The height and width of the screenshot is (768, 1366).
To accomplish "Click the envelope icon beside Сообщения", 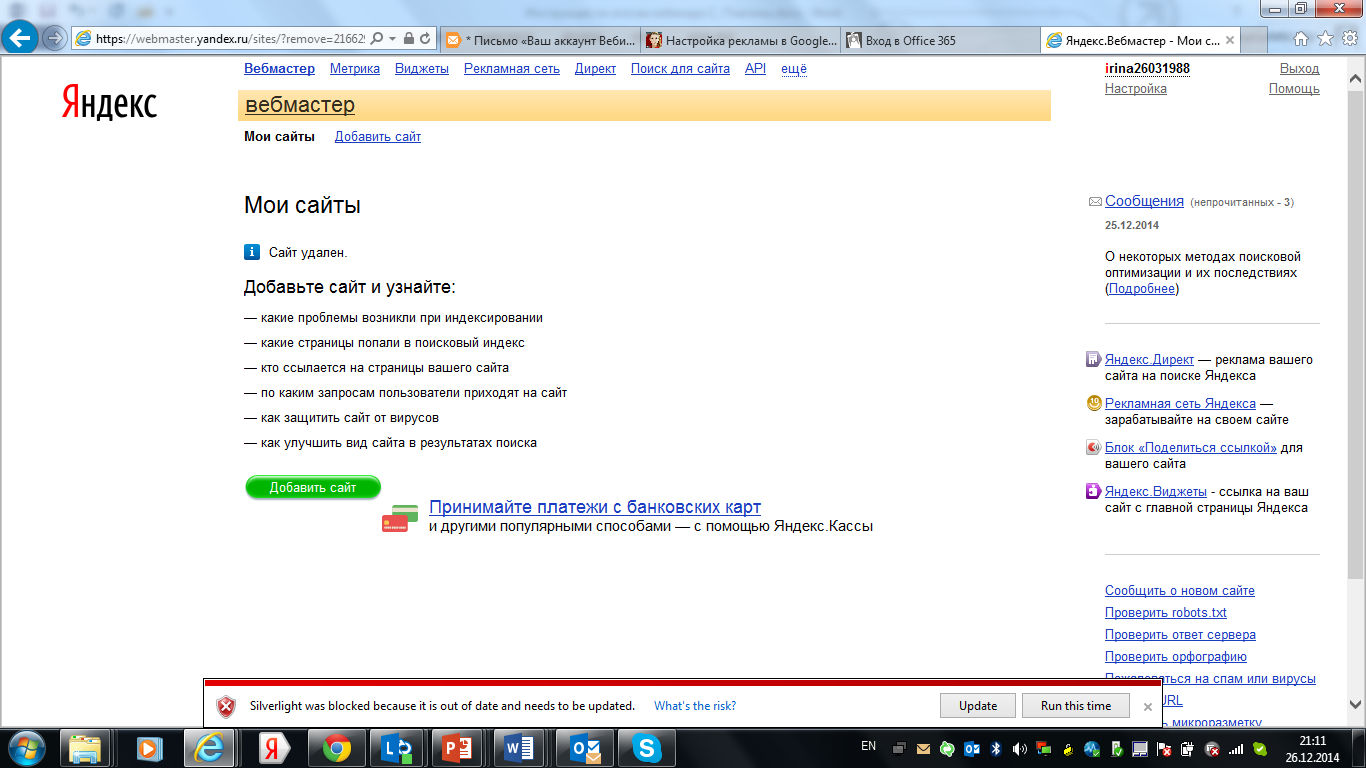I will (1095, 202).
